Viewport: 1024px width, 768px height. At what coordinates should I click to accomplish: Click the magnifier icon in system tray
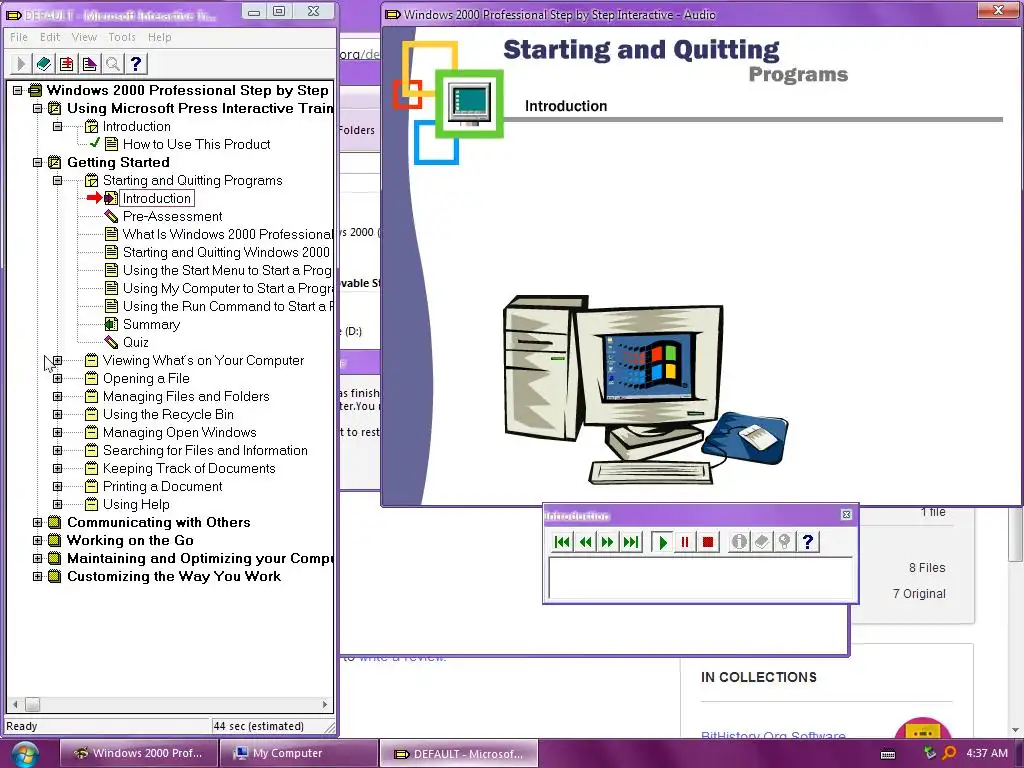949,753
